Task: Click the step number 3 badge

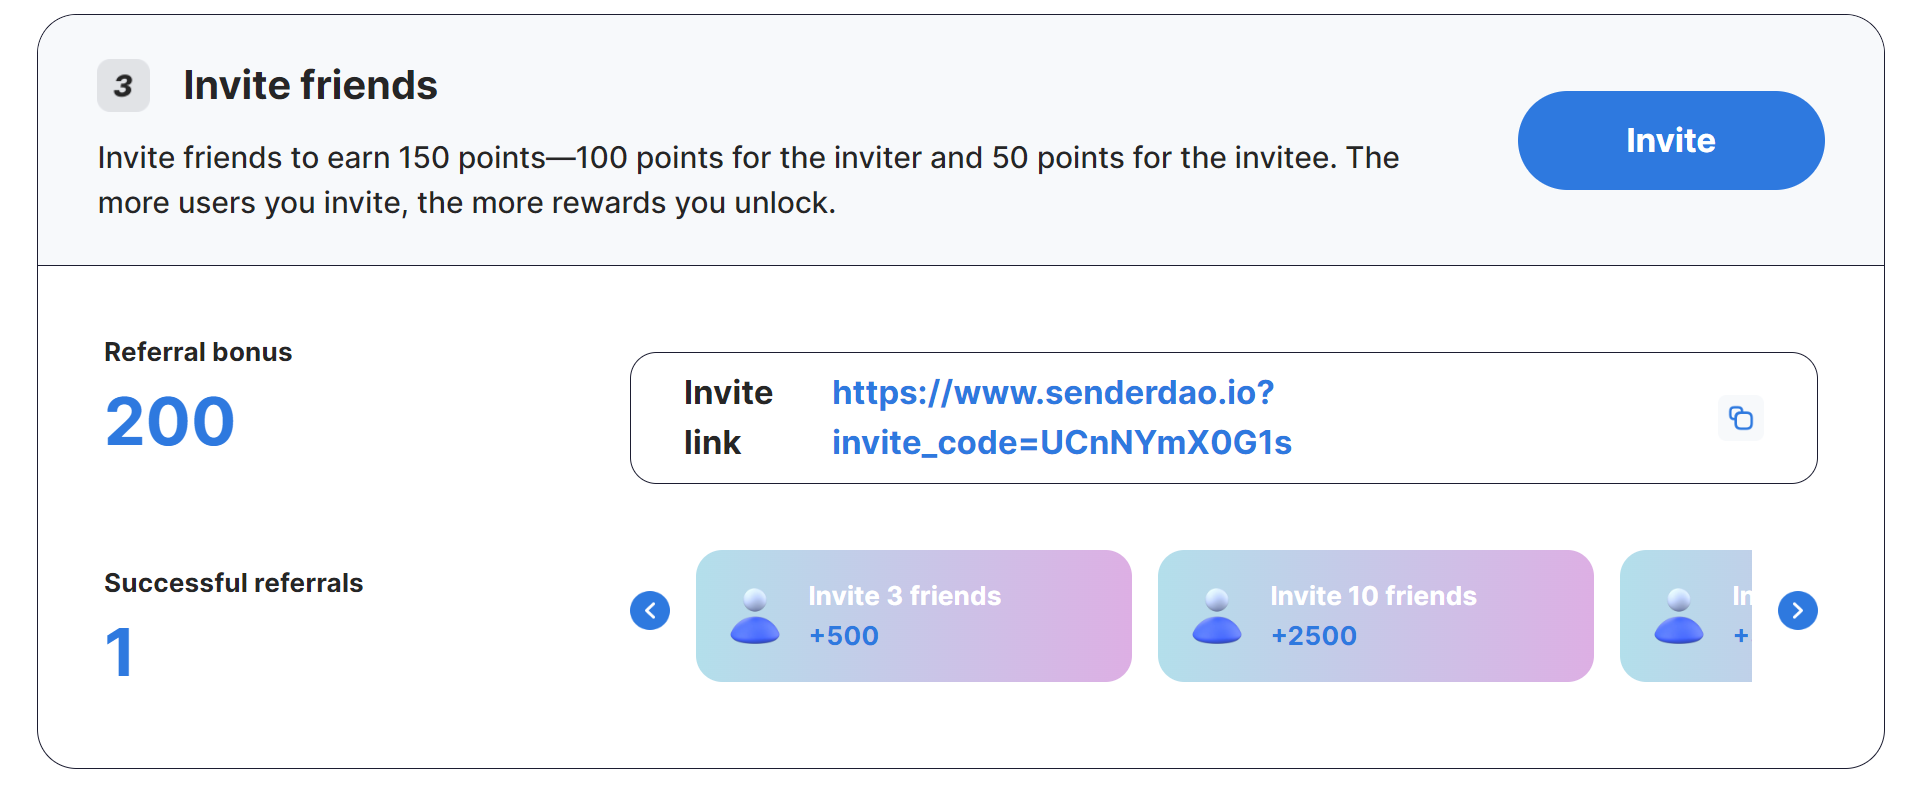Action: (x=123, y=86)
